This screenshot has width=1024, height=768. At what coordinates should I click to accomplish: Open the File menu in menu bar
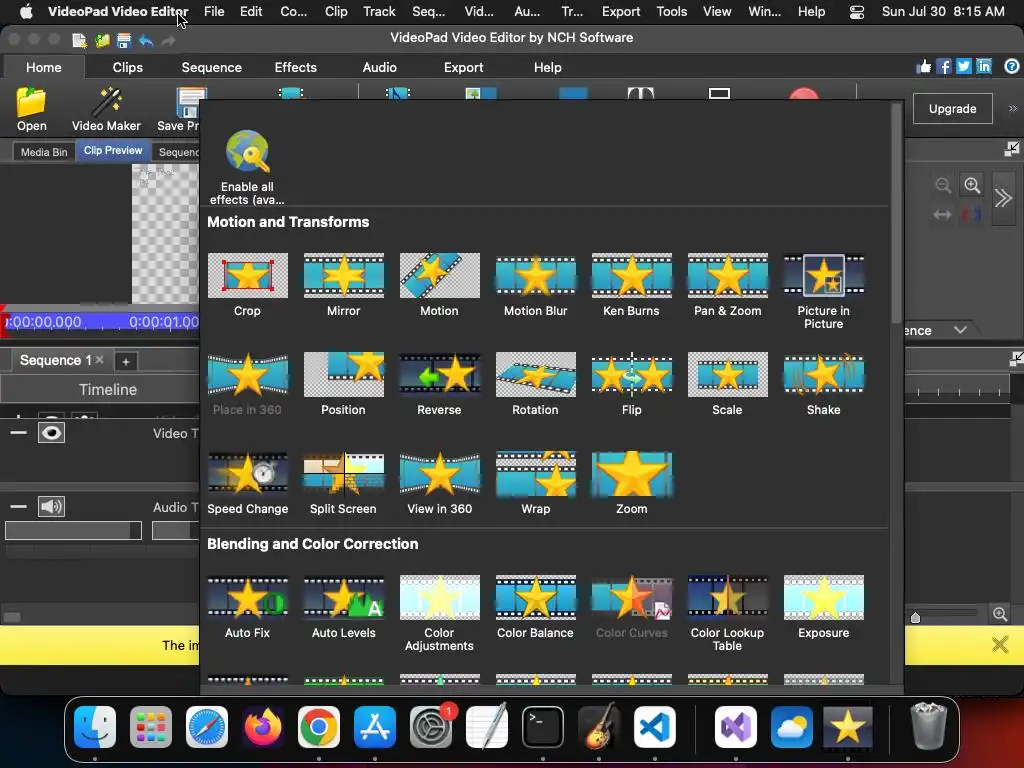click(x=214, y=12)
